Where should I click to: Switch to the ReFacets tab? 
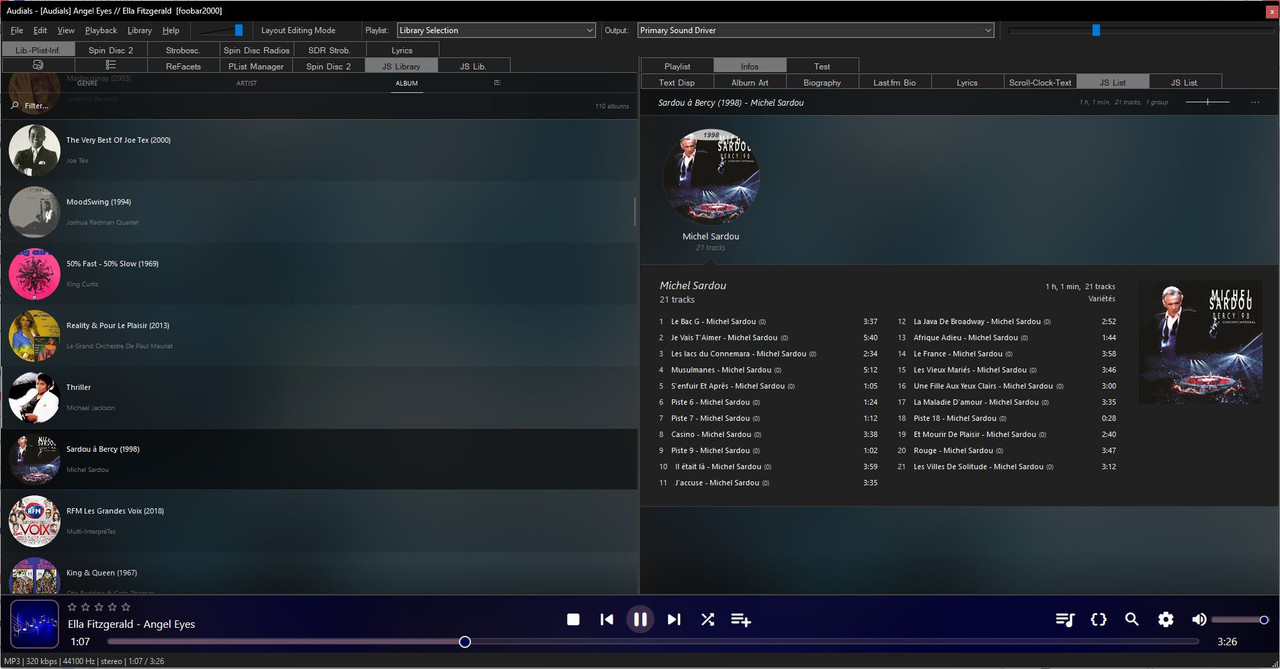(183, 66)
